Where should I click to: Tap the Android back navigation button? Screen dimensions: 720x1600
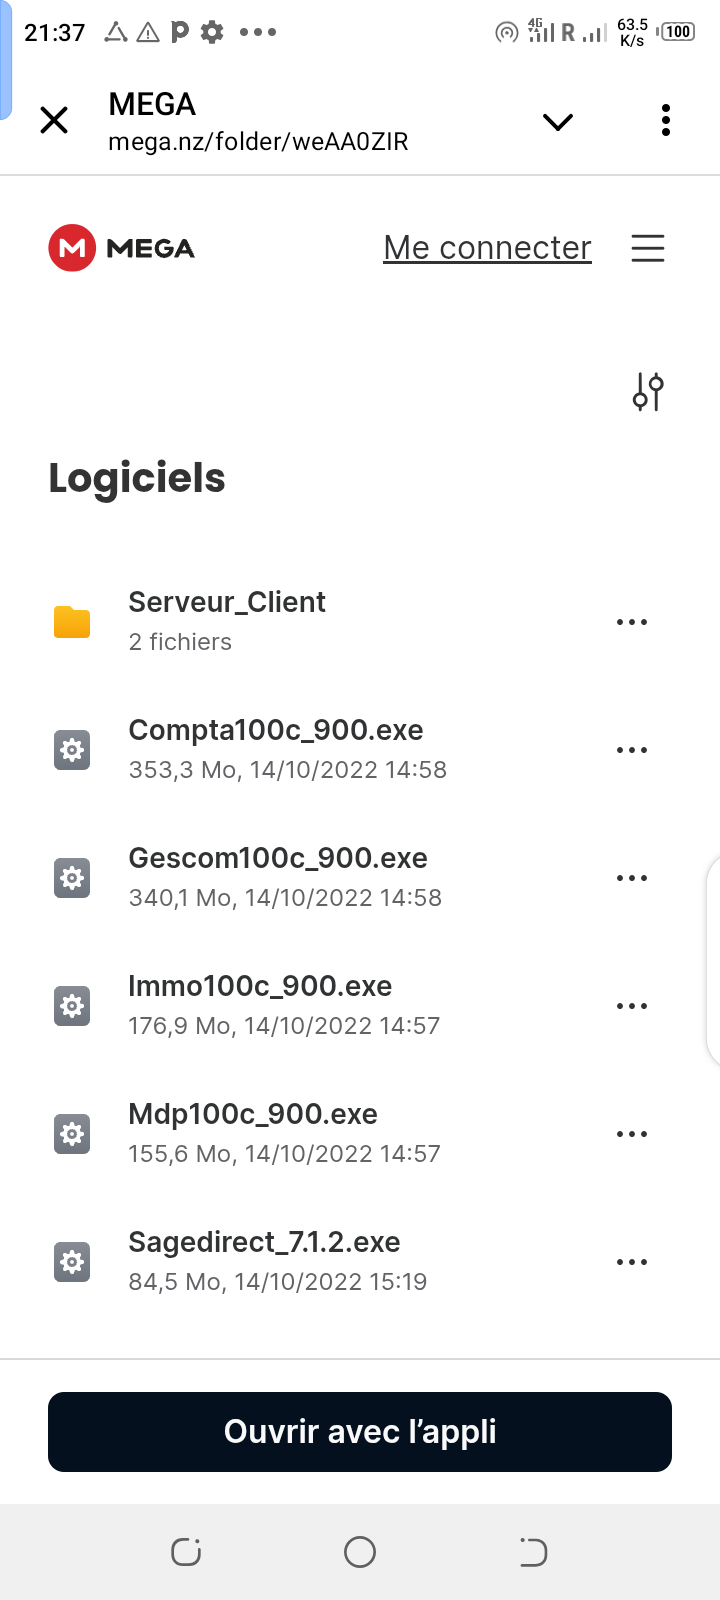pos(533,1552)
